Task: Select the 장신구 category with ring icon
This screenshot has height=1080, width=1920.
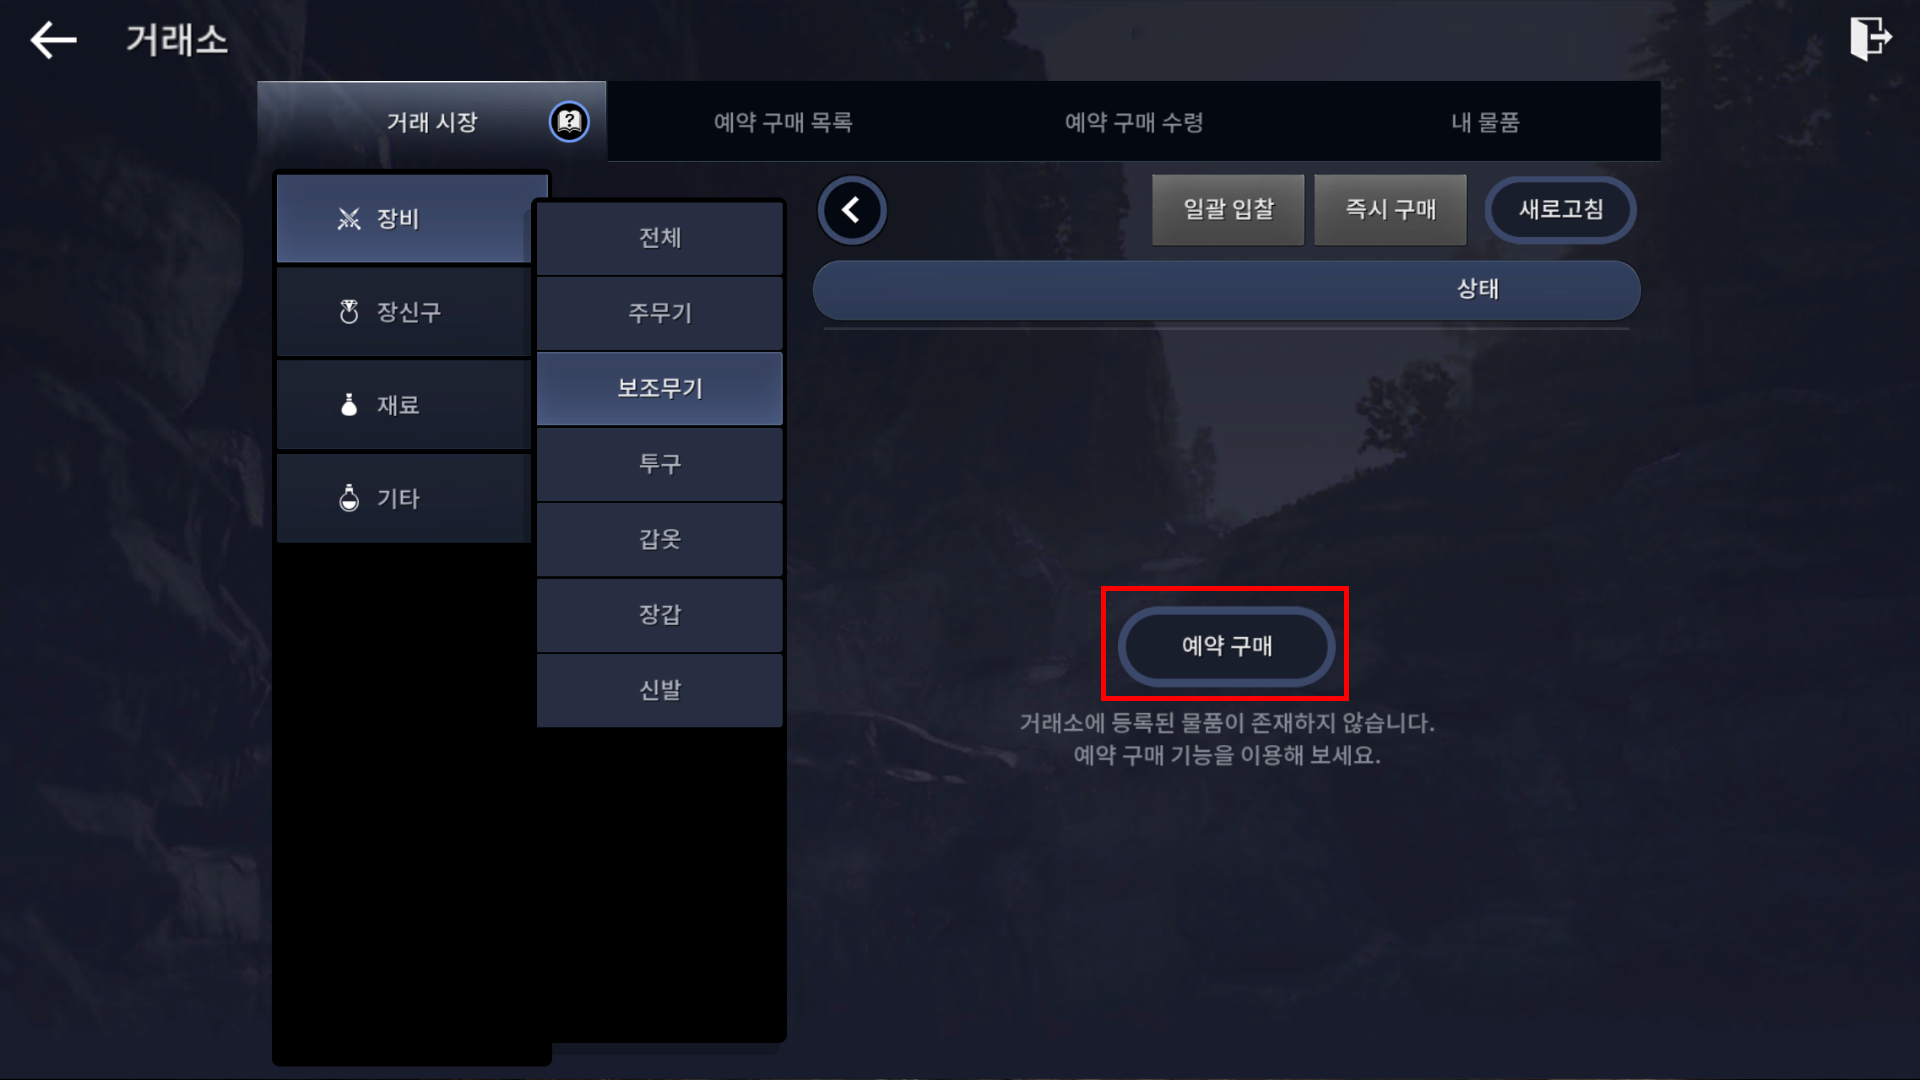Action: 404,312
